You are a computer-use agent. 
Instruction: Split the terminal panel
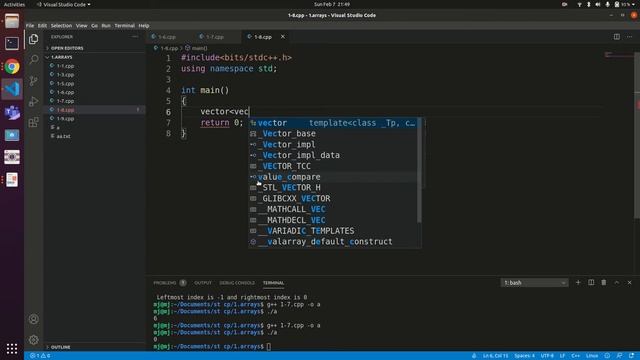click(x=591, y=282)
